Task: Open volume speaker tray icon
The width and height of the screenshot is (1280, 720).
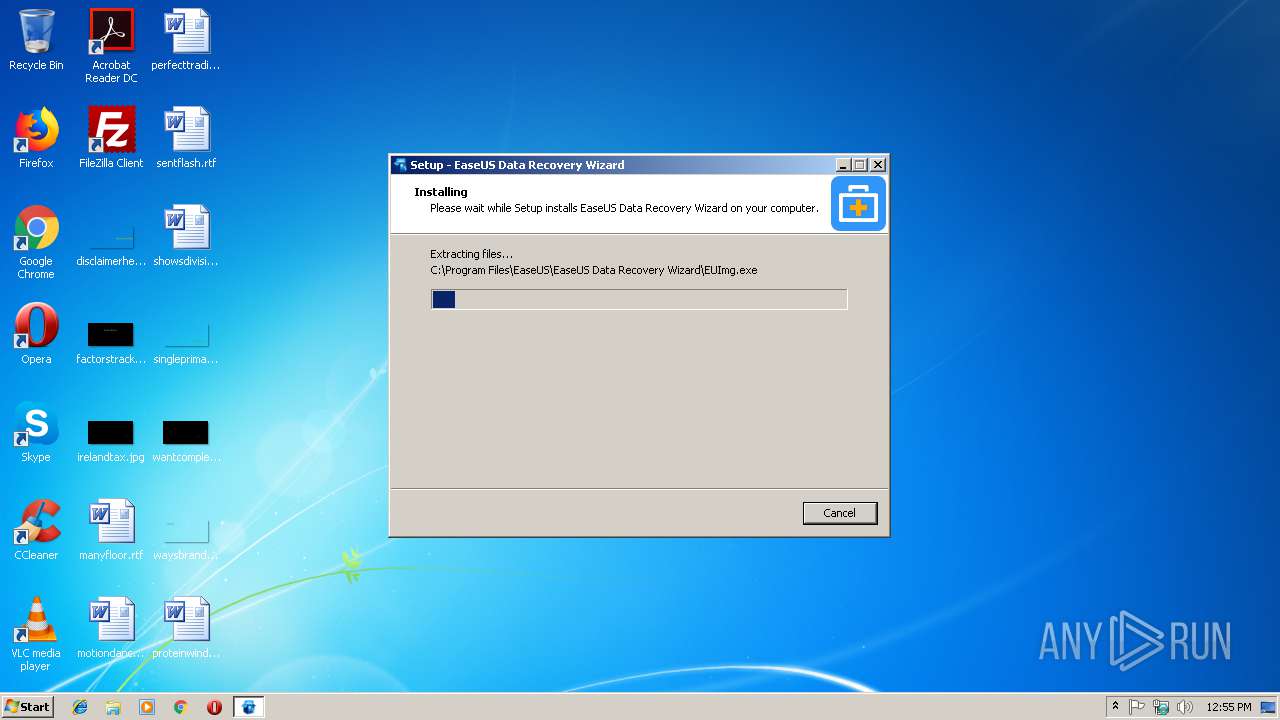Action: point(1185,707)
